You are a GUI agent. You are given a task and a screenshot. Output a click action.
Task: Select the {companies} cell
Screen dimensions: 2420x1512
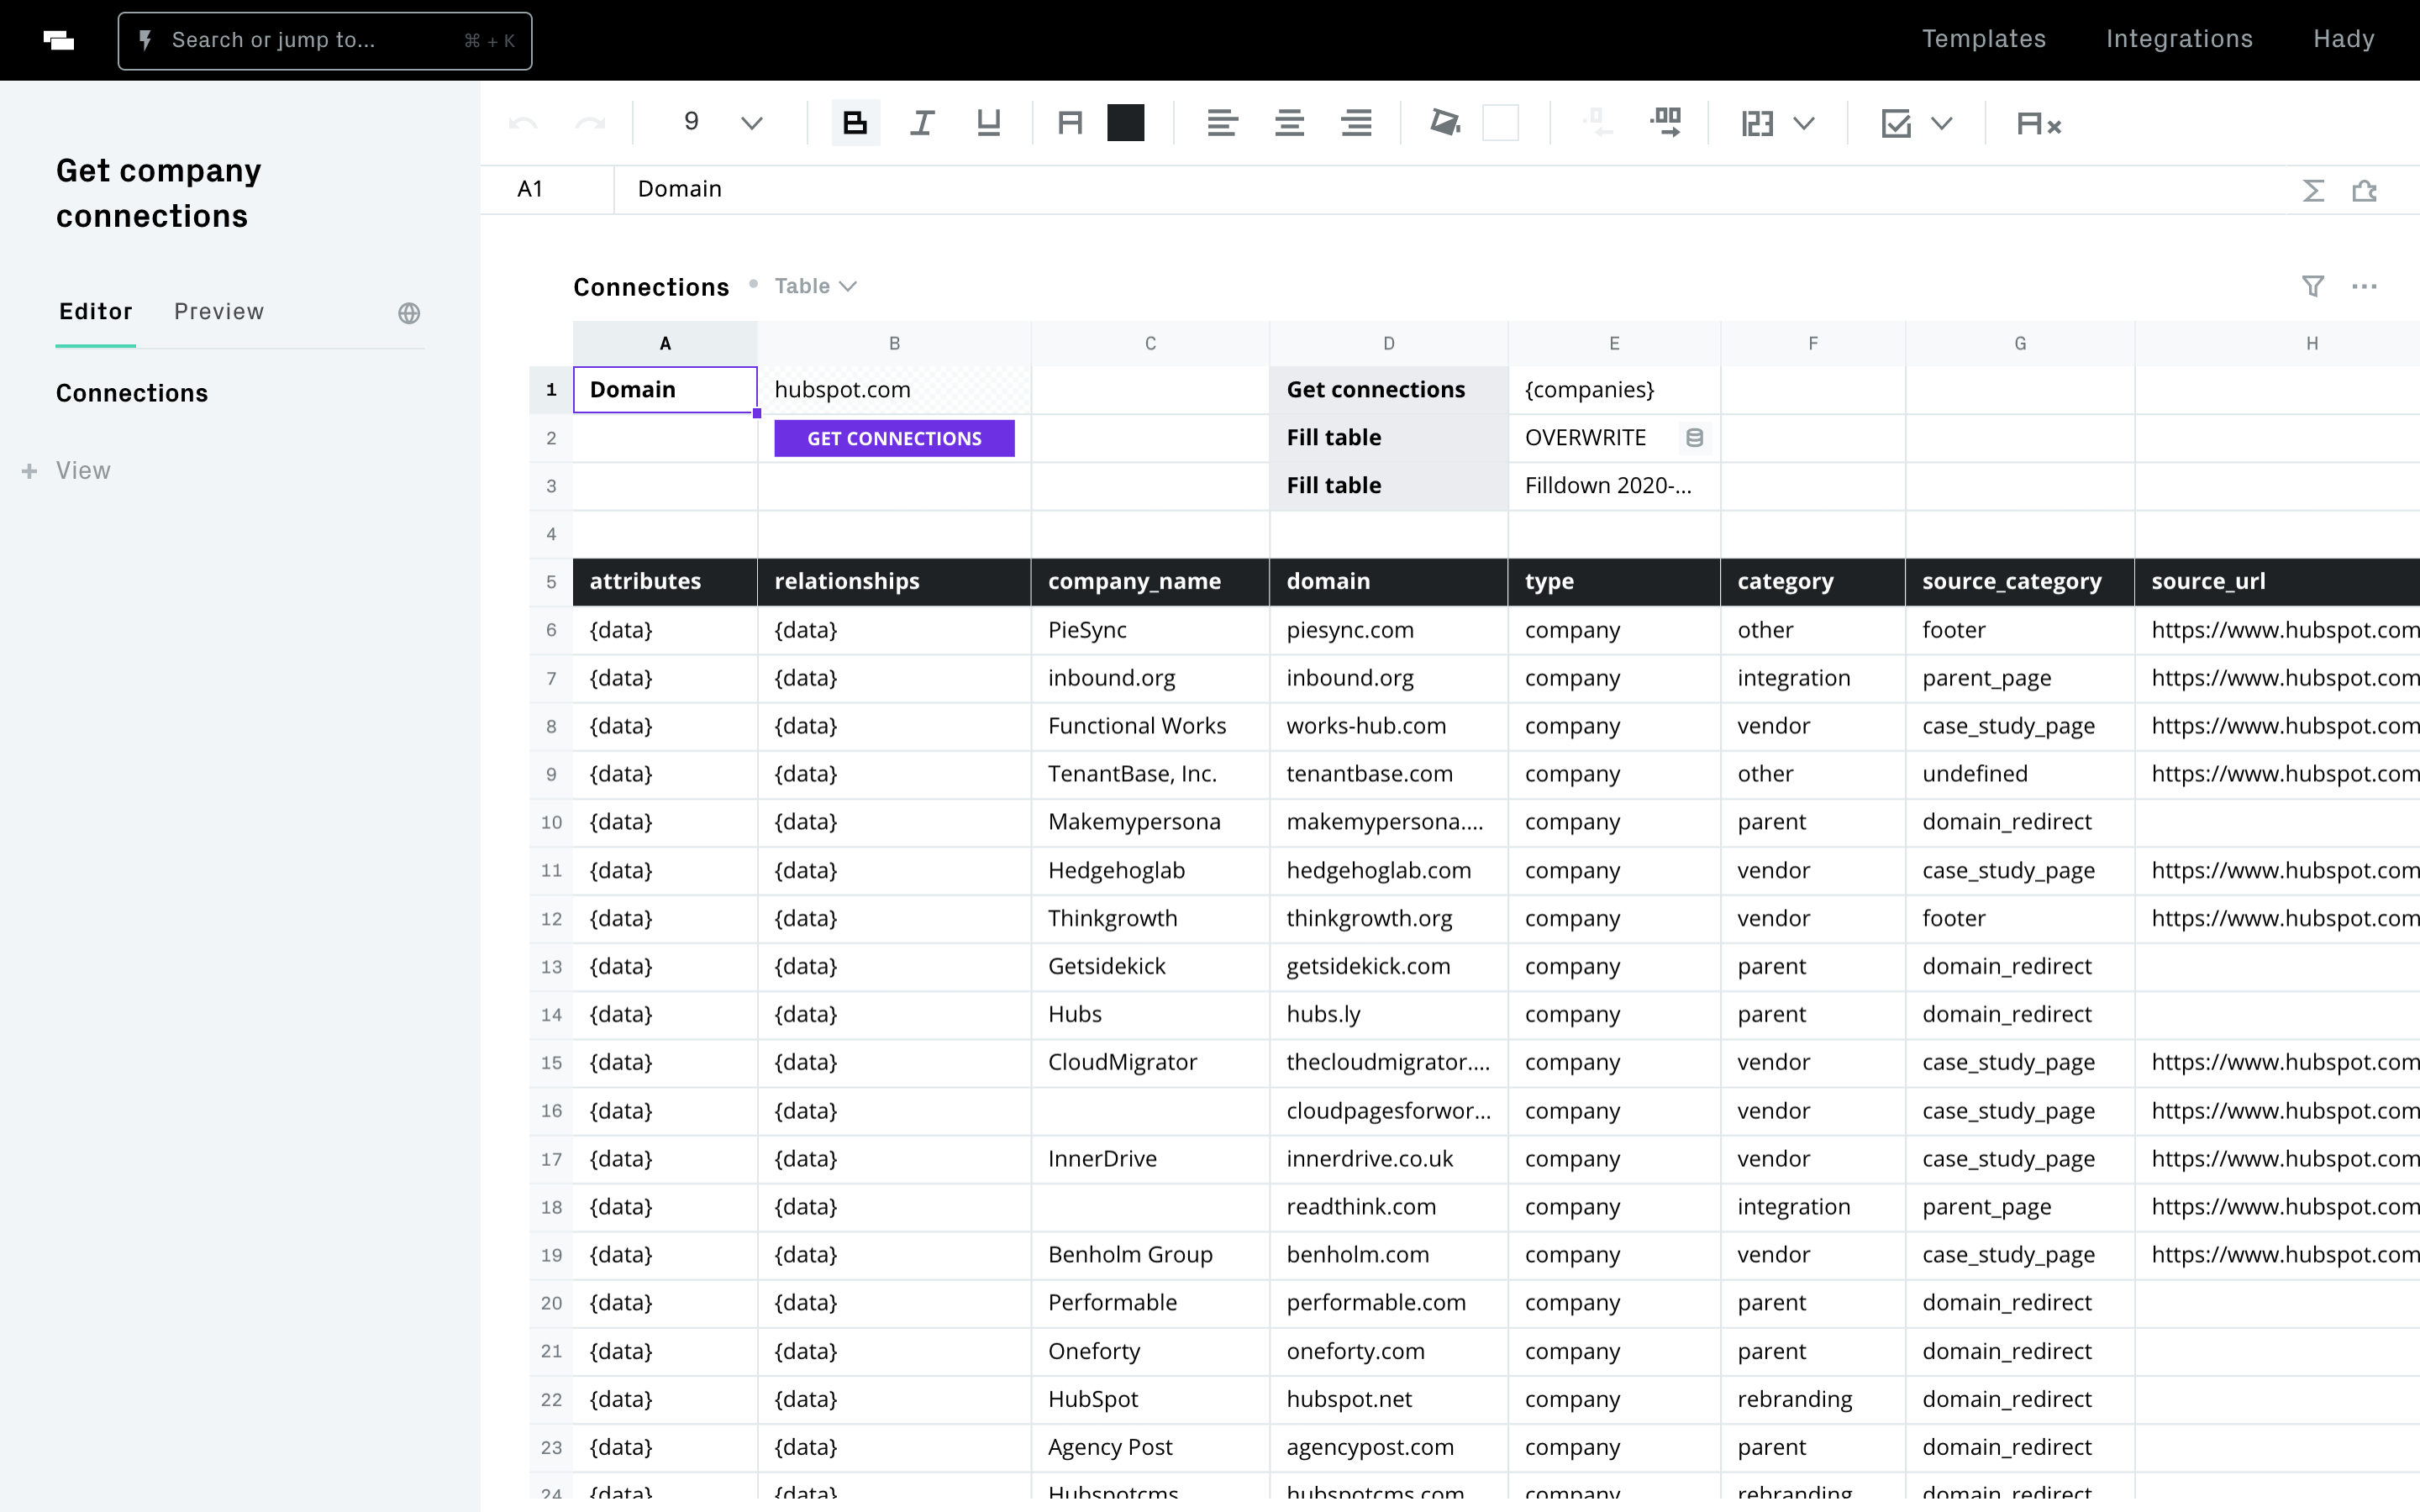pos(1614,390)
